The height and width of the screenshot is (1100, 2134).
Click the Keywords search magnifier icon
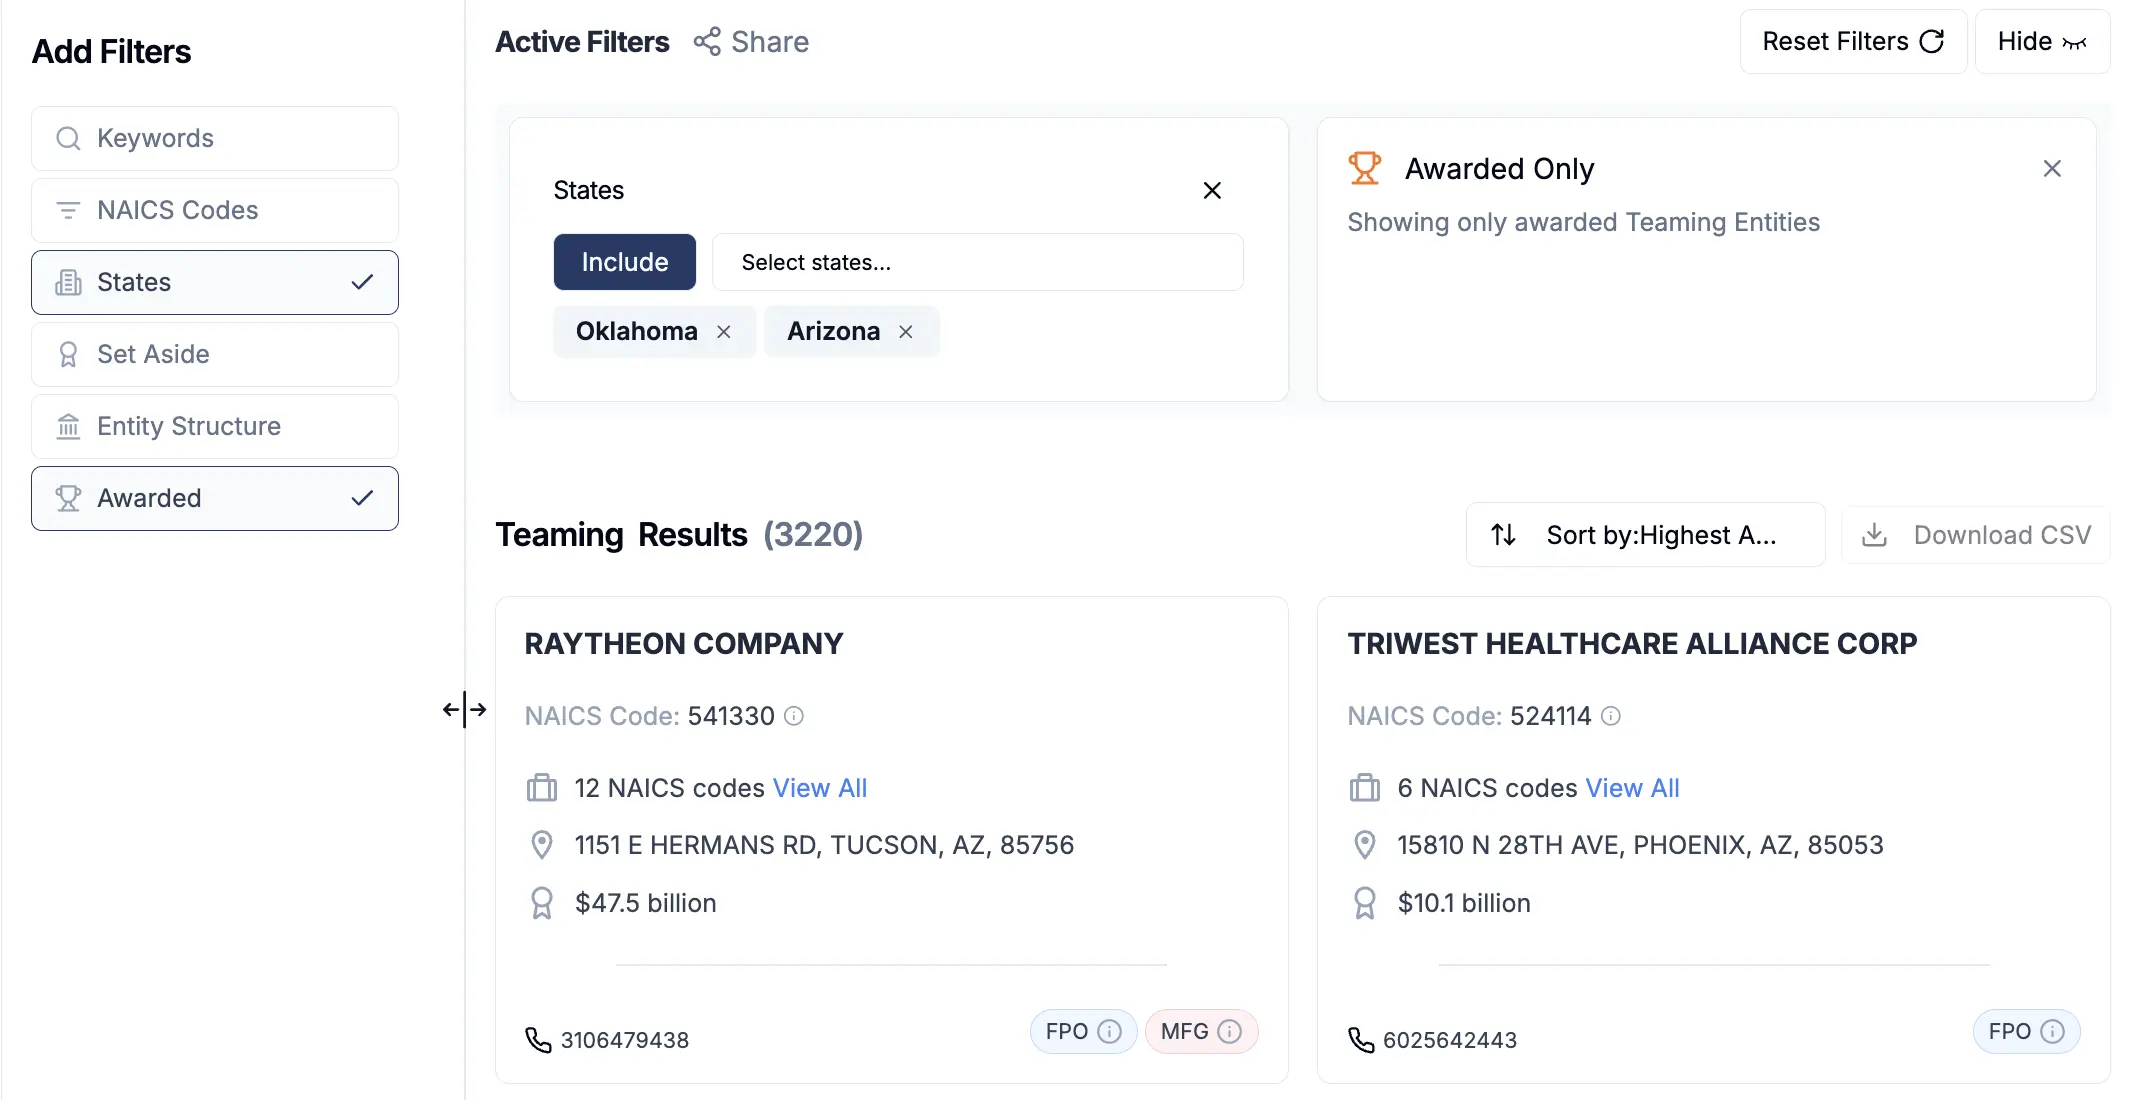(x=68, y=138)
